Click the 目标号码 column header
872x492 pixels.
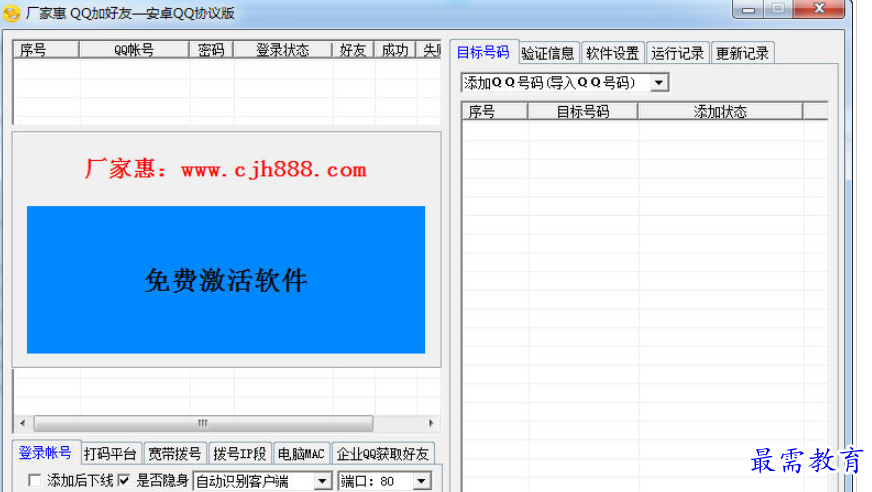[583, 112]
